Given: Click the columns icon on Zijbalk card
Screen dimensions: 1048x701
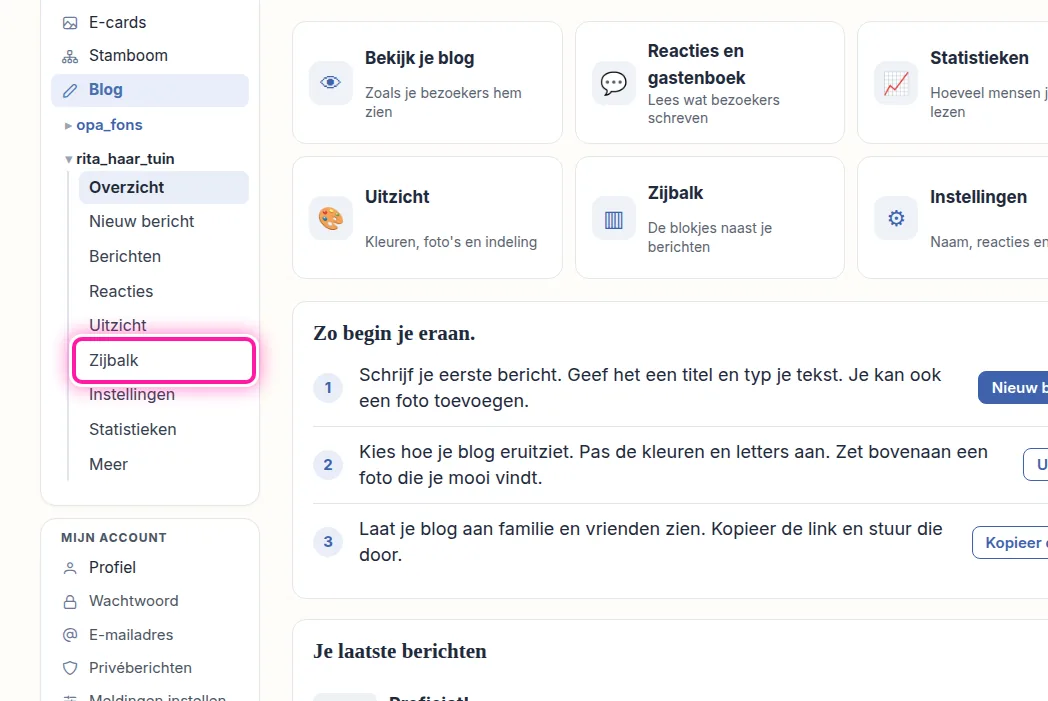Looking at the screenshot, I should [x=613, y=218].
